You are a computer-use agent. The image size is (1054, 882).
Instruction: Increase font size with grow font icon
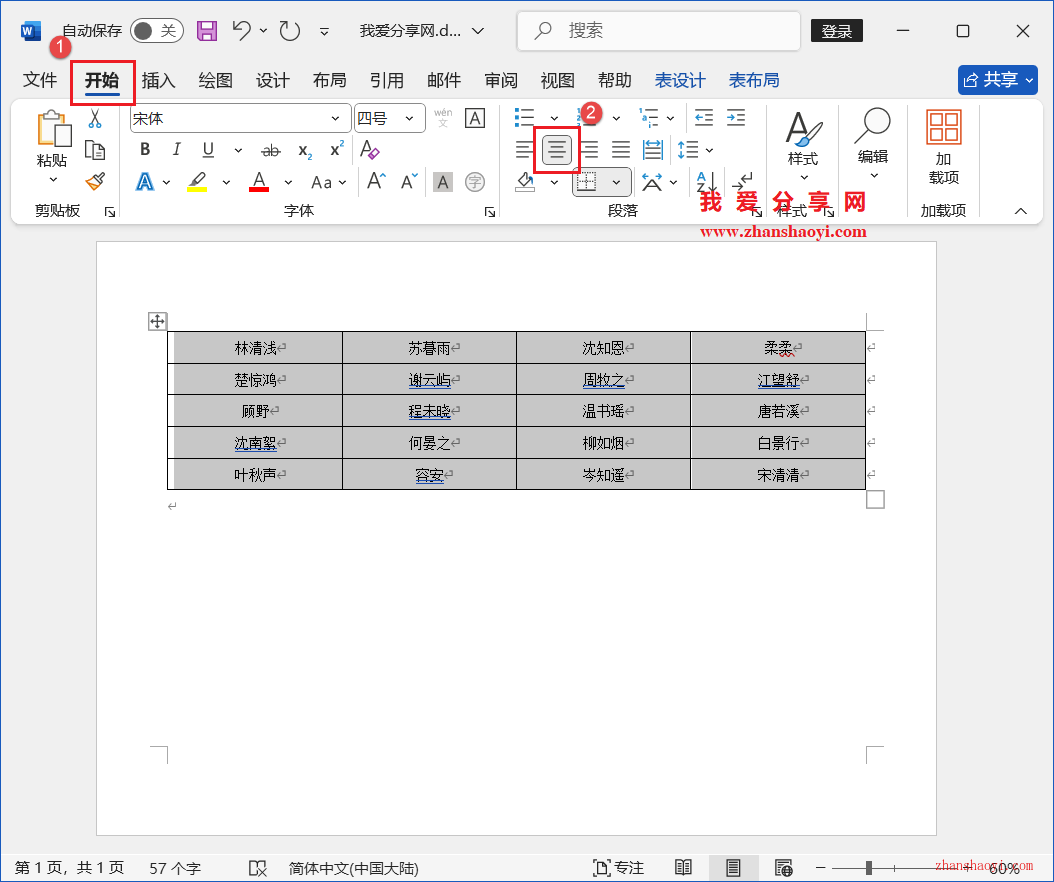pyautogui.click(x=376, y=182)
